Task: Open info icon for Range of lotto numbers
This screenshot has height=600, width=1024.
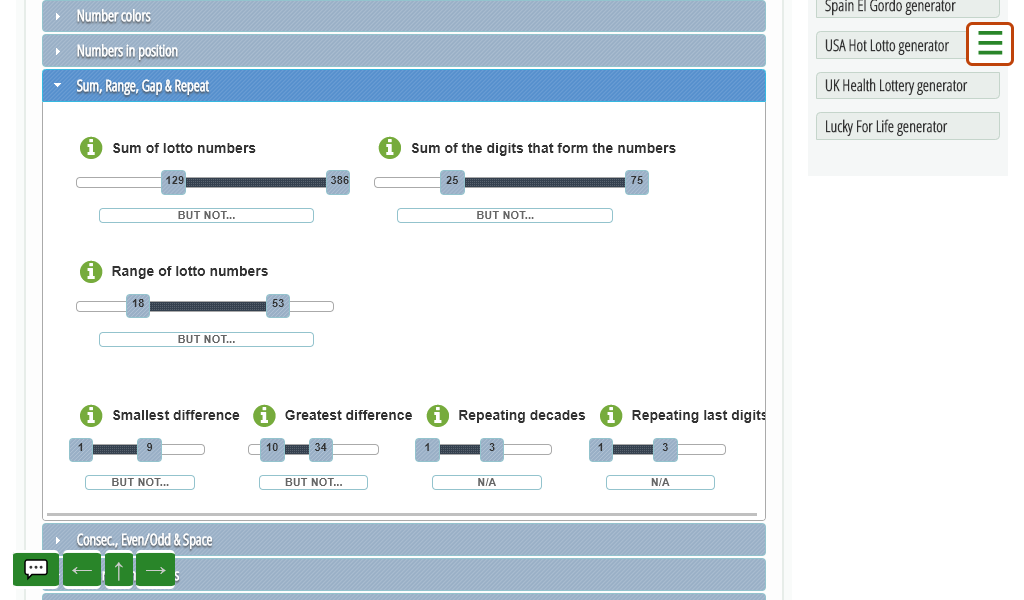Action: click(x=91, y=272)
